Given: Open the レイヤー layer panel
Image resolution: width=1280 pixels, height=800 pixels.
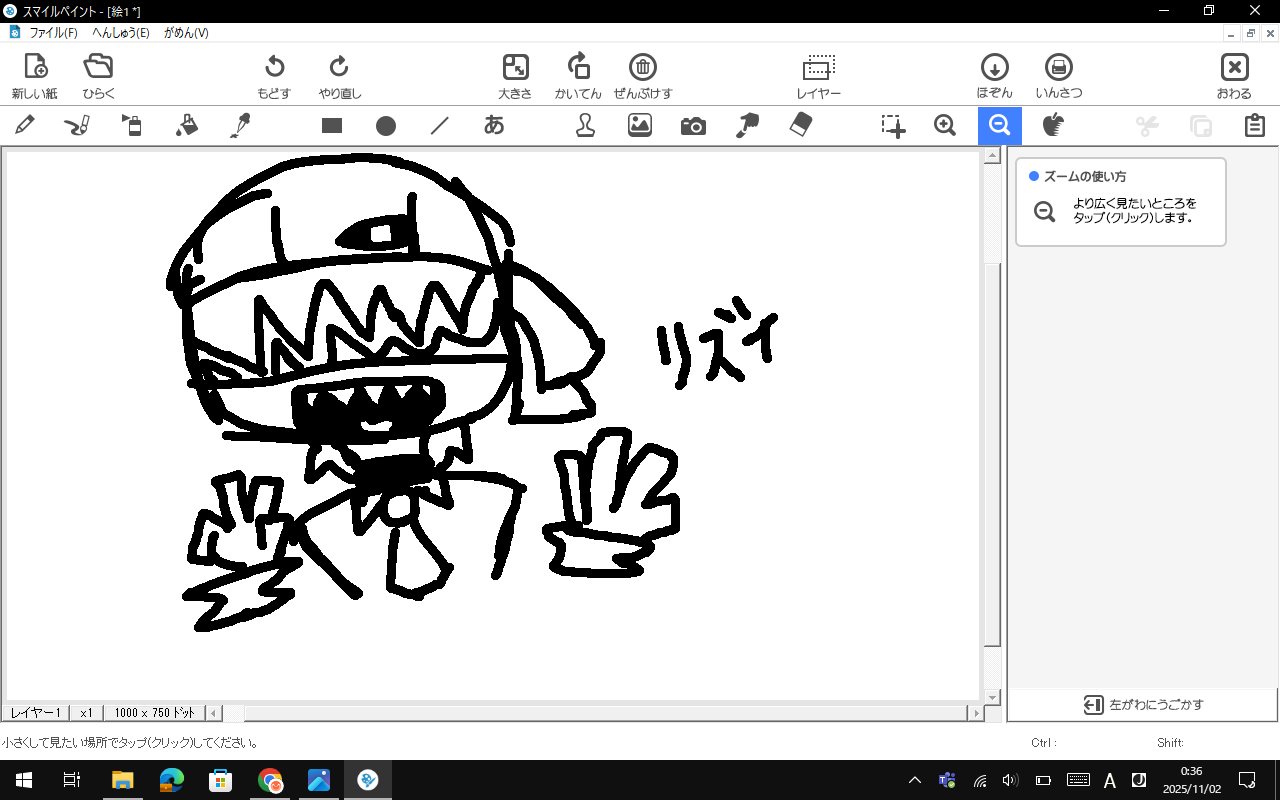Looking at the screenshot, I should (818, 76).
